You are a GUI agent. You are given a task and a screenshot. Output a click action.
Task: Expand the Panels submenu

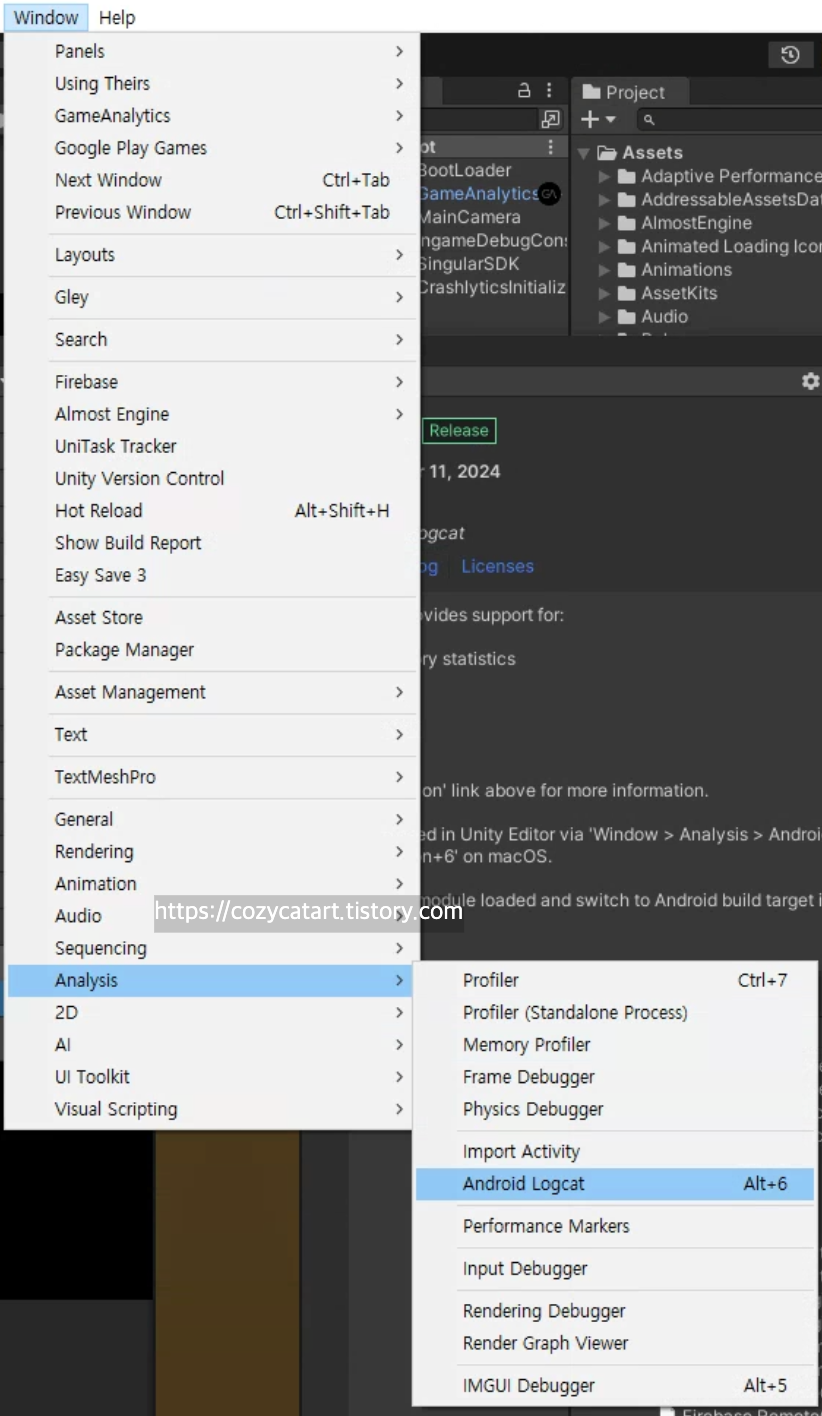coord(212,51)
